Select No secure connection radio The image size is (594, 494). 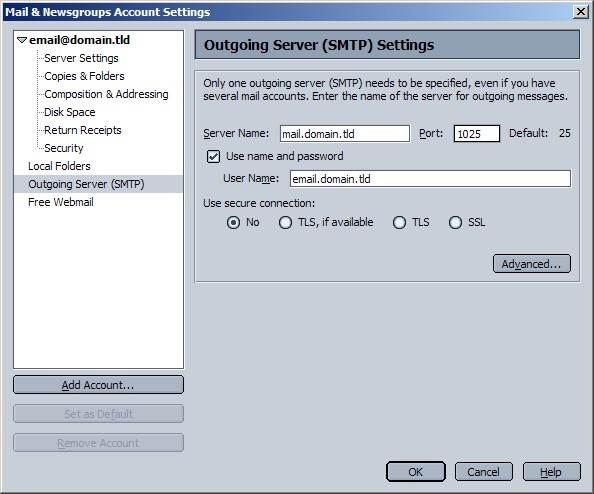[233, 222]
